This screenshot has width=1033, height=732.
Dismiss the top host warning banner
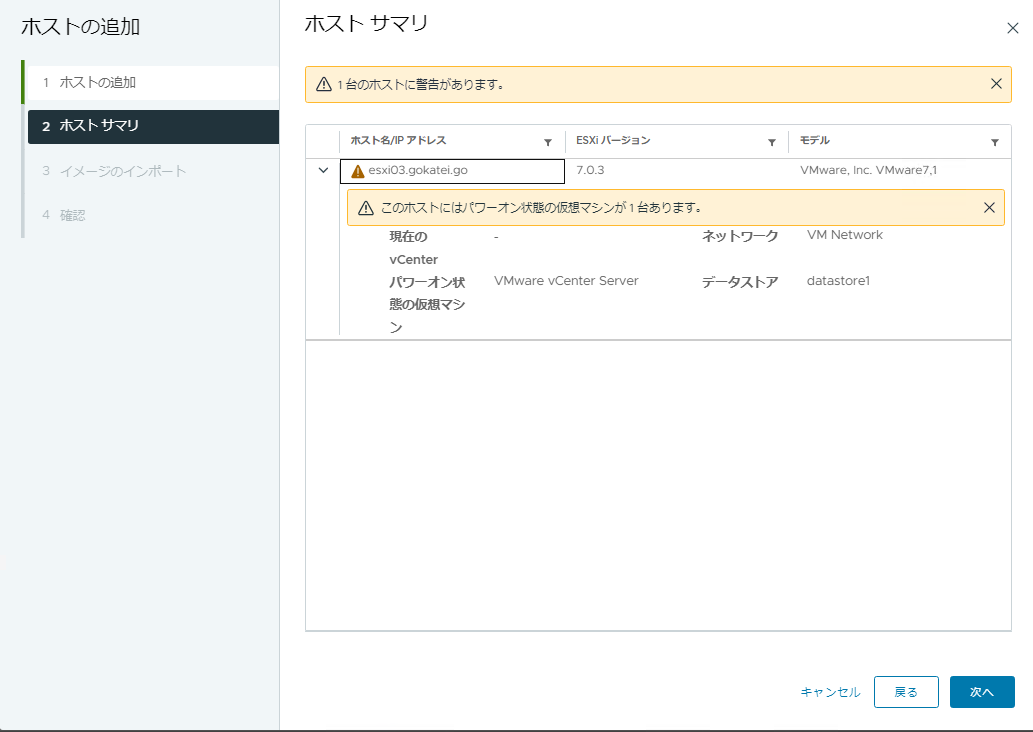996,84
